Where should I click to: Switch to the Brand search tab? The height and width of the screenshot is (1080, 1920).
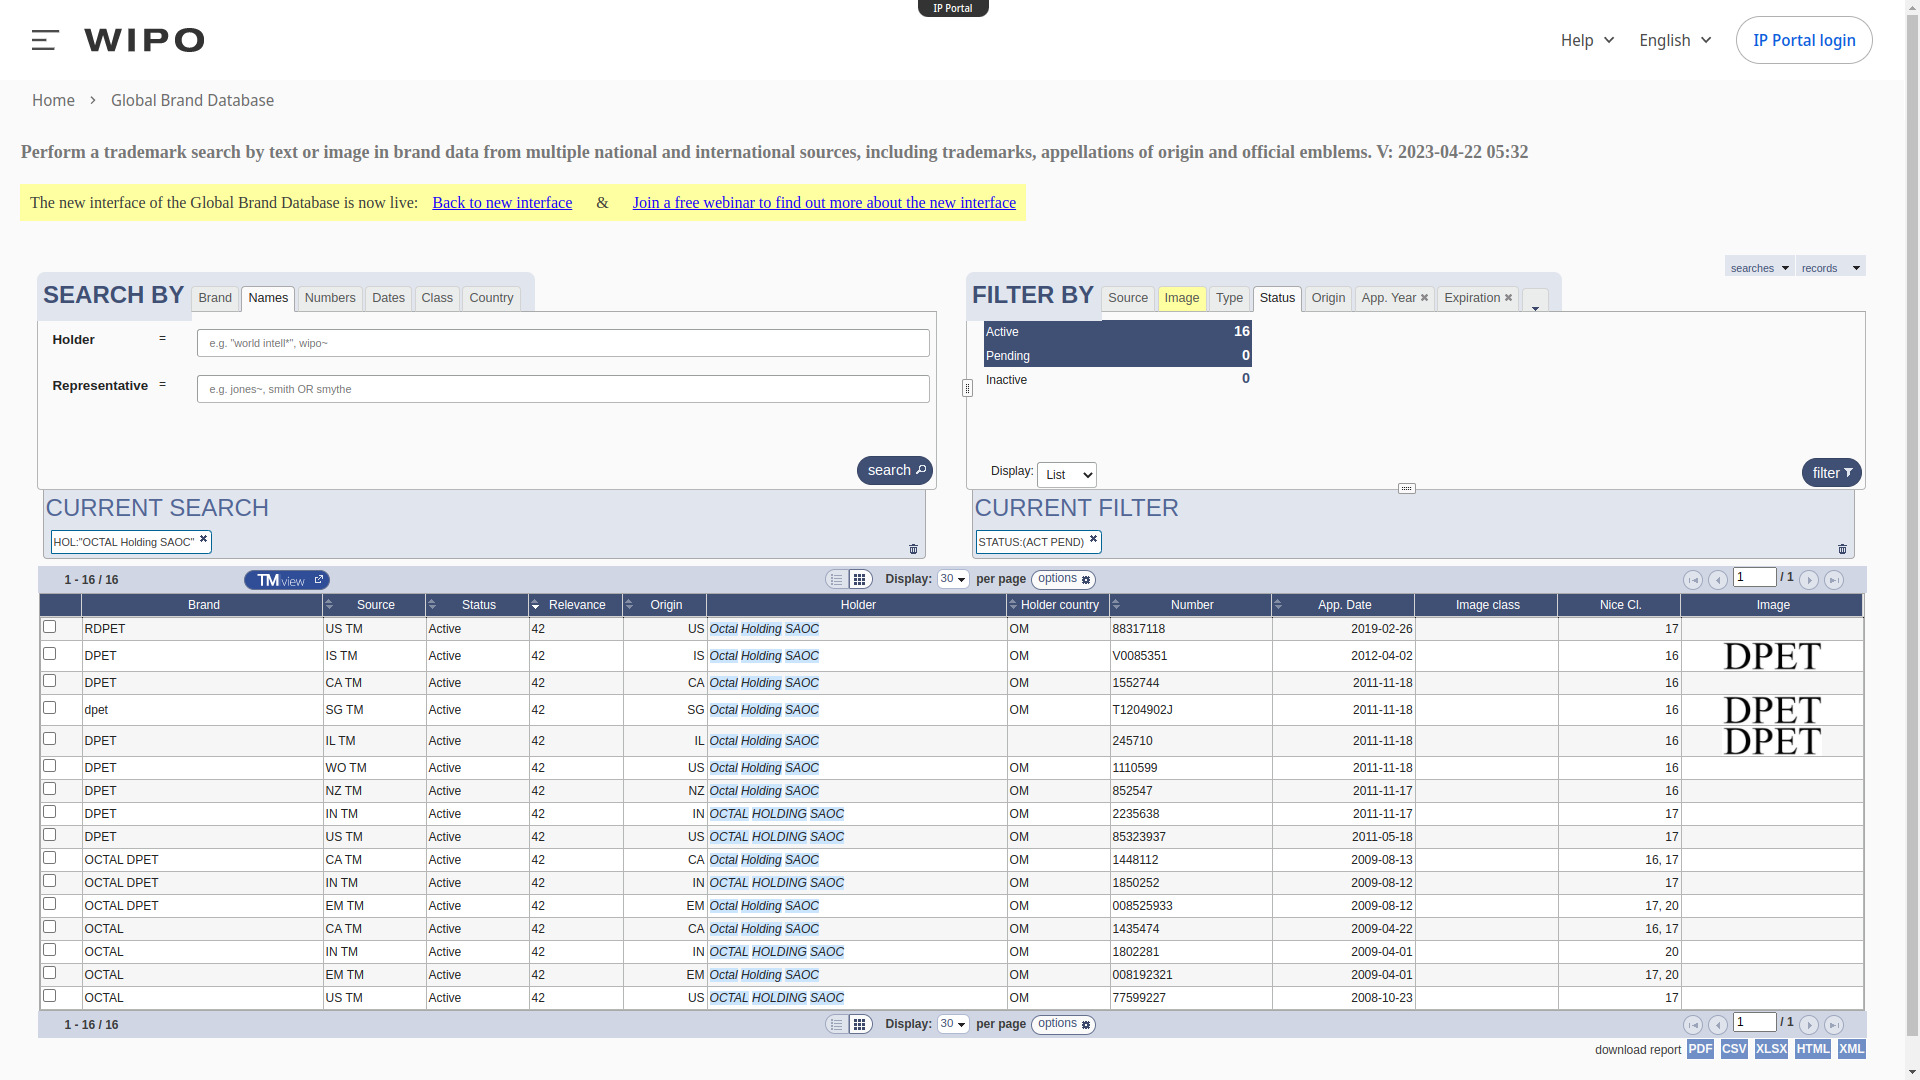click(x=215, y=298)
